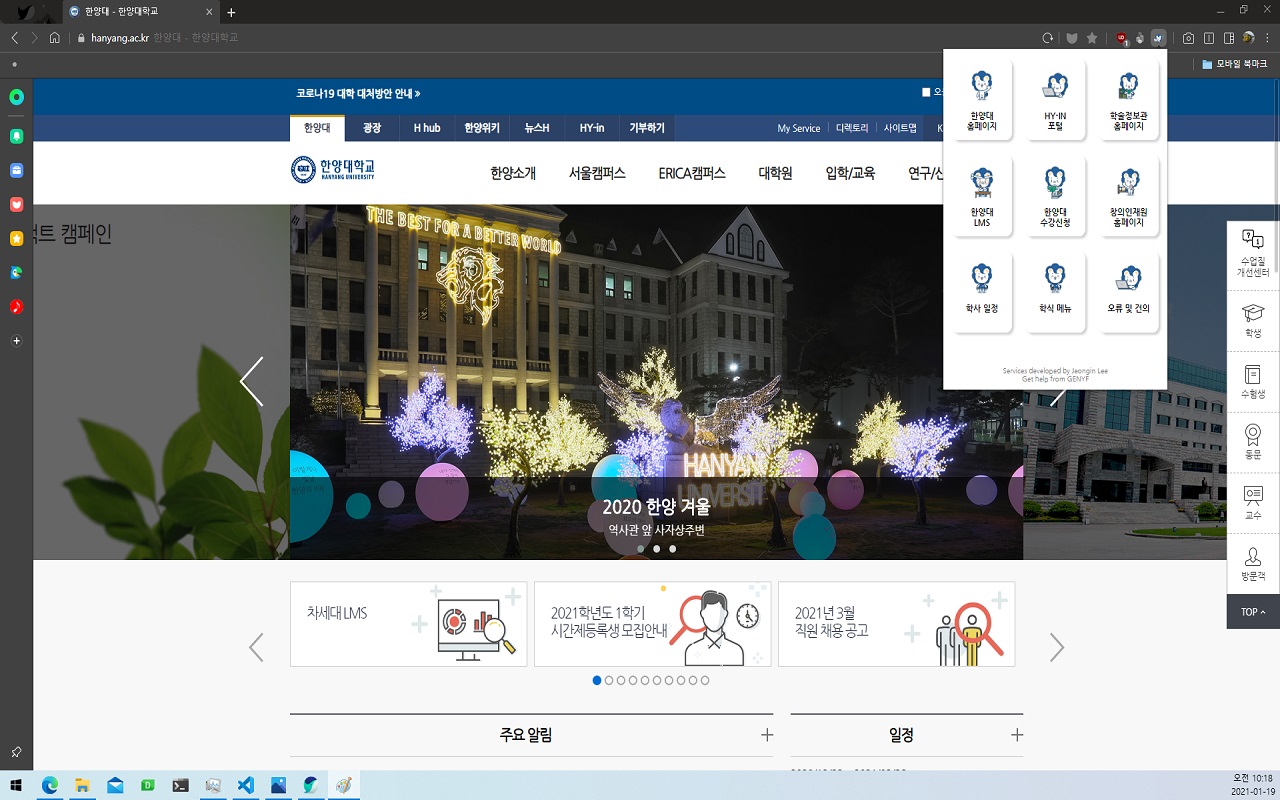
Task: Select the third carousel indicator dot
Action: (672, 548)
